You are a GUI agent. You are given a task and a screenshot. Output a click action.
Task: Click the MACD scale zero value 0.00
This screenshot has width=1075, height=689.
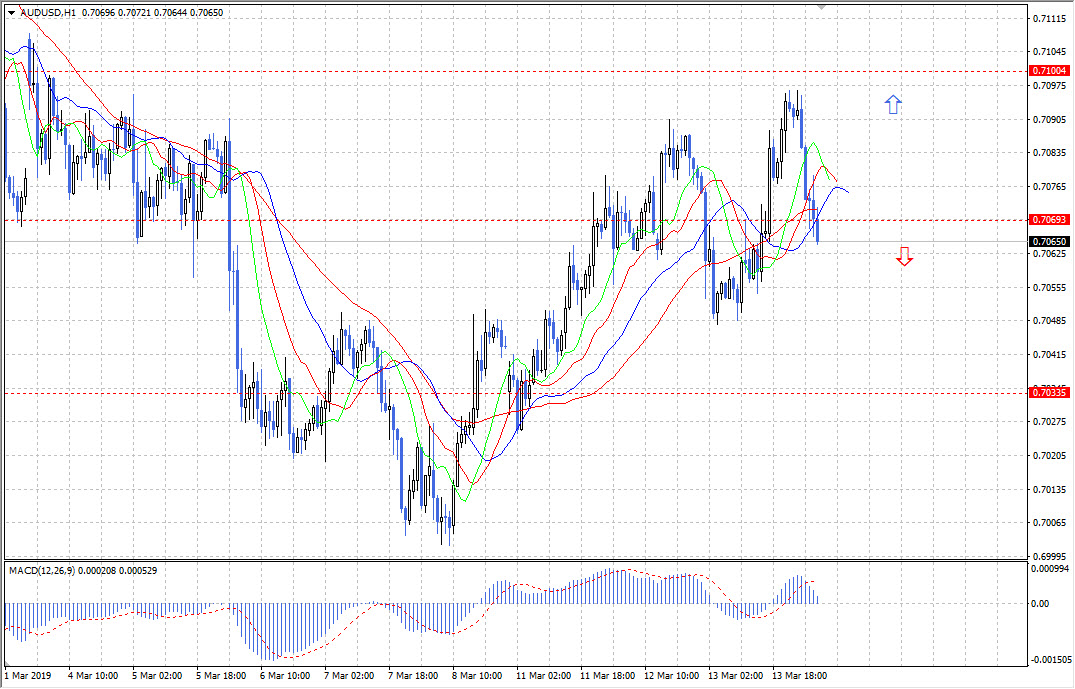(1040, 603)
